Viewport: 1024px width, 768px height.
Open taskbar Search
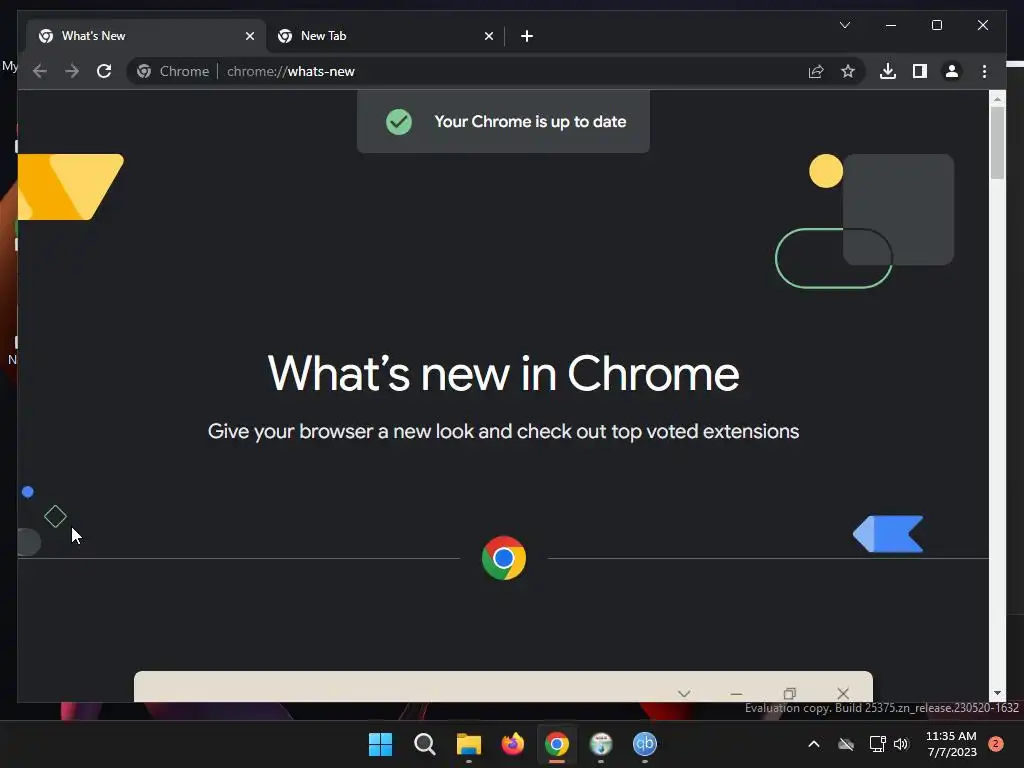point(424,744)
